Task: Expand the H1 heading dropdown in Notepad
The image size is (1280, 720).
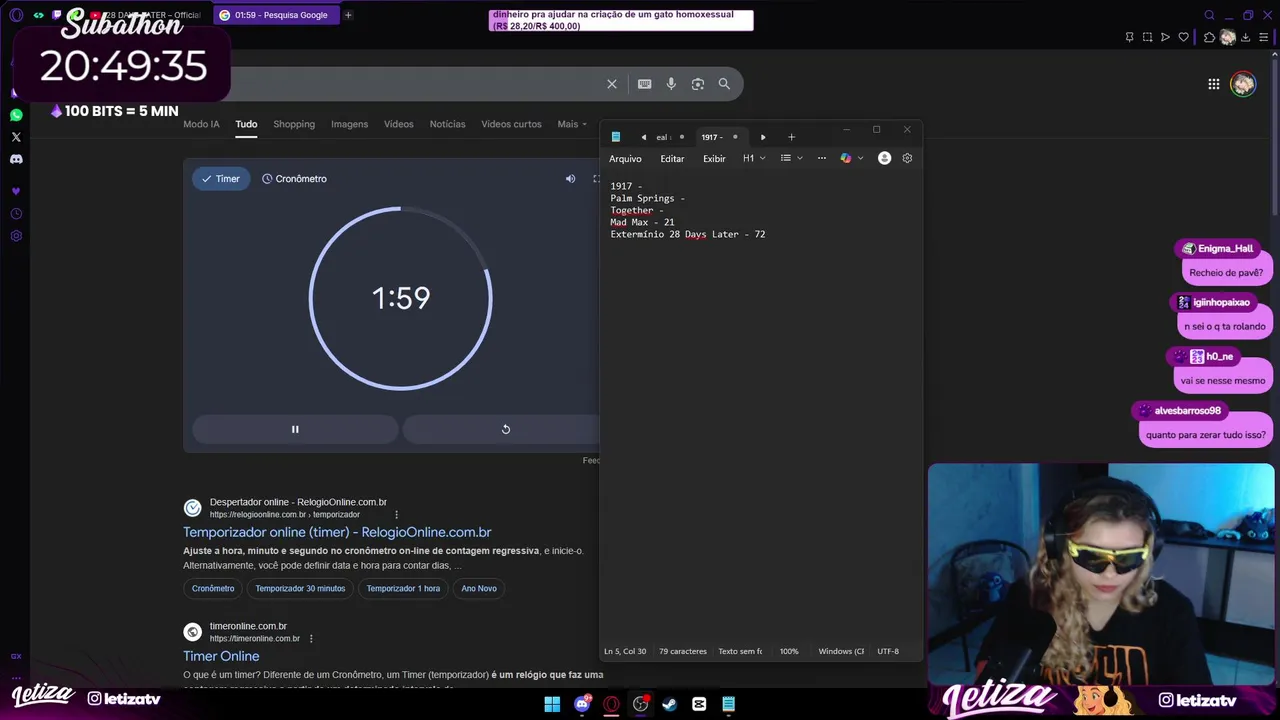Action: click(754, 158)
